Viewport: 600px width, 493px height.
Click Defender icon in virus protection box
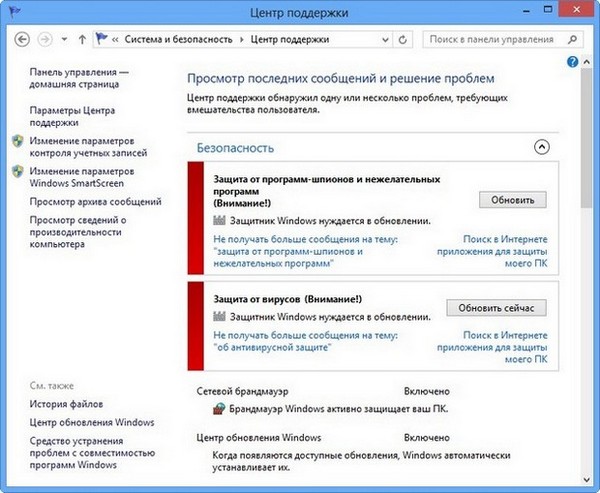219,317
